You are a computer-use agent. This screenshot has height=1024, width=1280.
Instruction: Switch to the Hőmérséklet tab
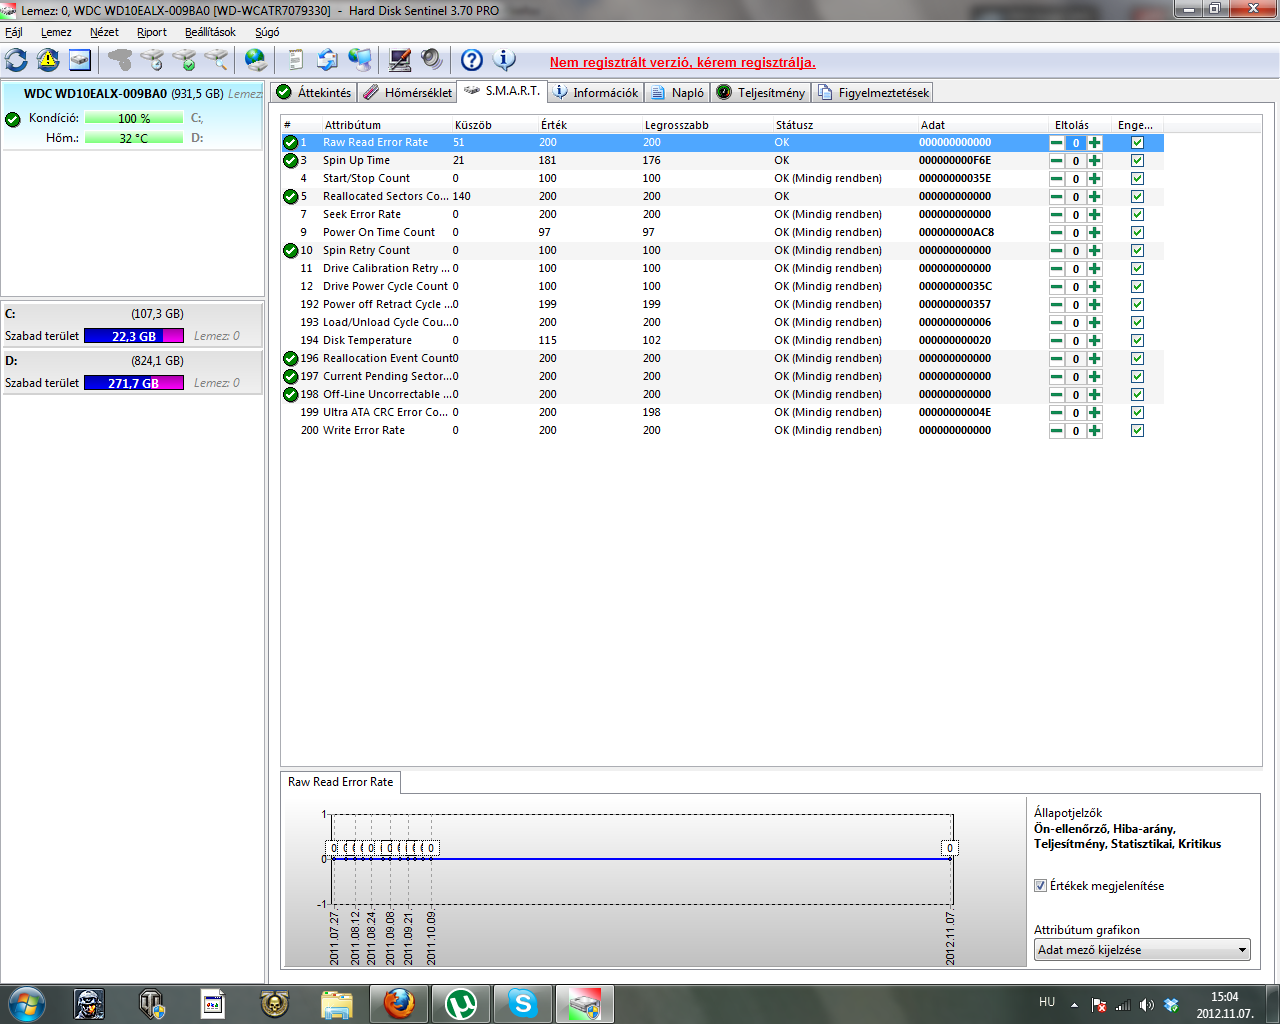pyautogui.click(x=407, y=92)
